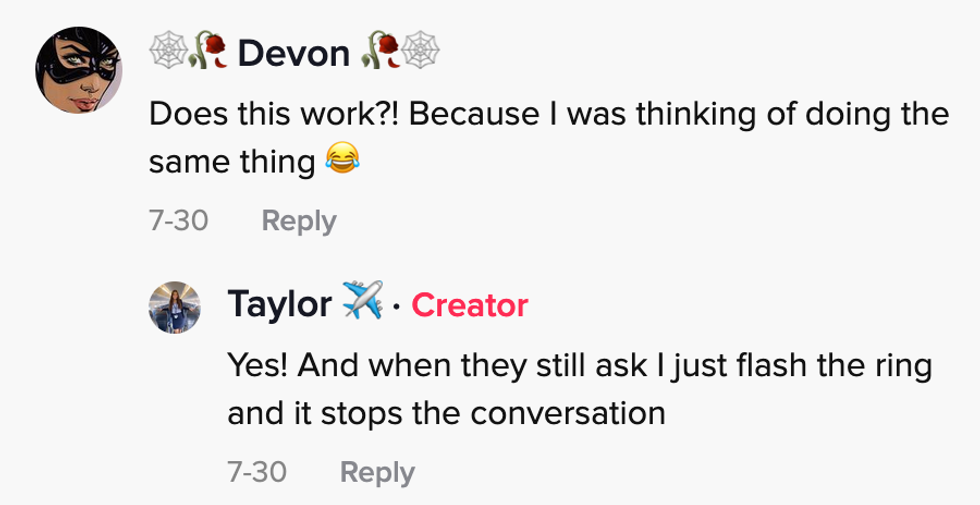The image size is (980, 505).
Task: Reply to Taylor's creator comment
Action: click(377, 471)
